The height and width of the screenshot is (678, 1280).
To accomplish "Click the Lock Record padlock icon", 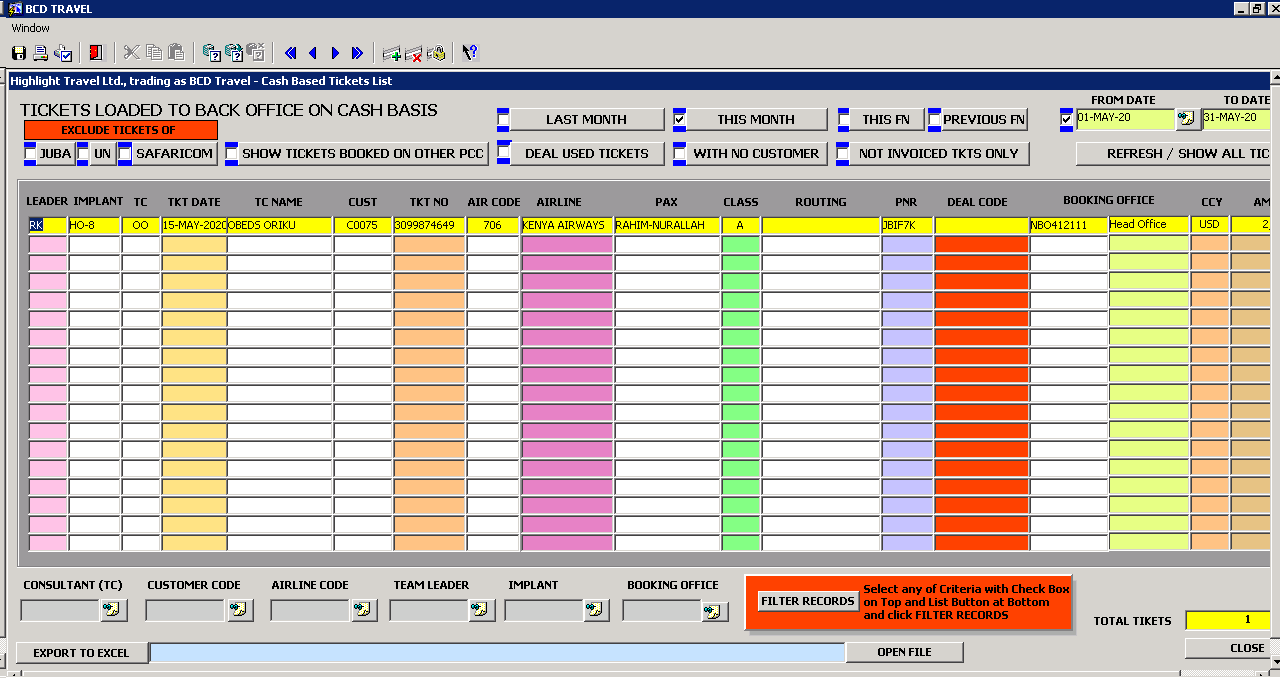I will pos(436,53).
